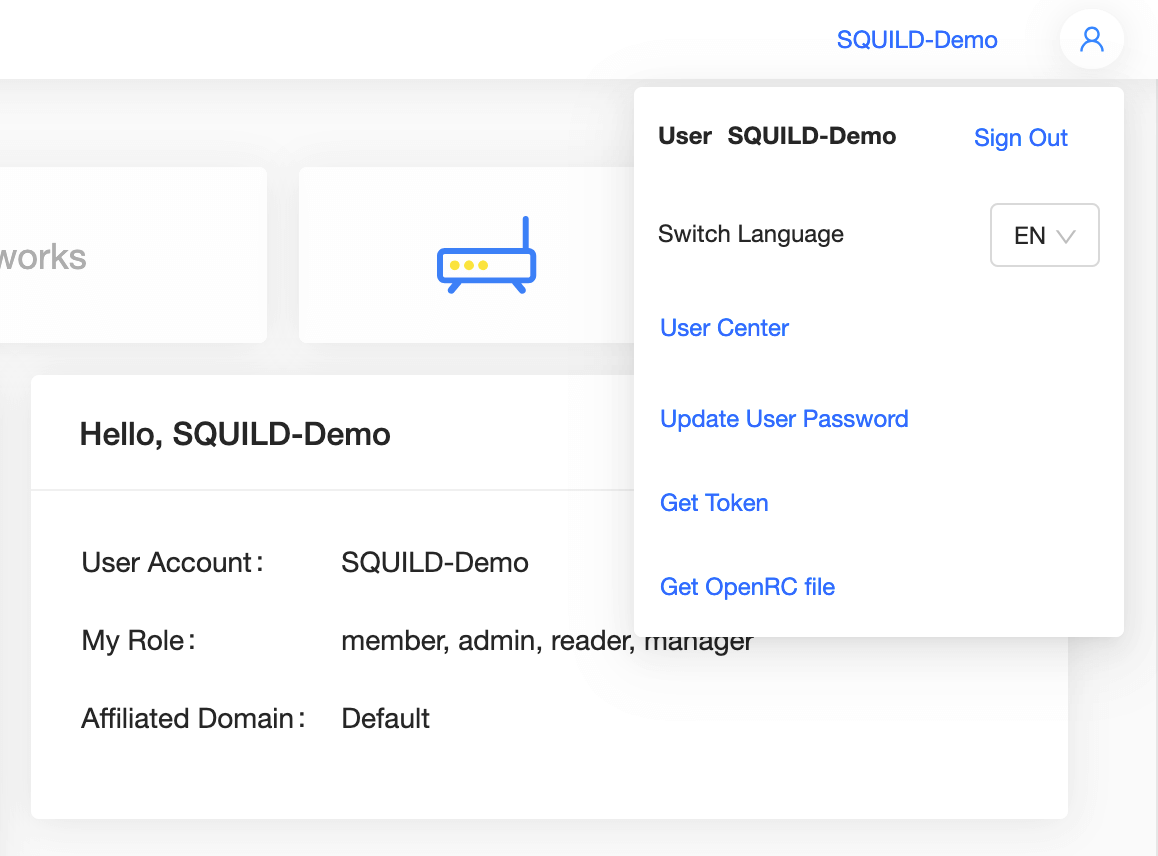Select the SQUILD-Demo user account value
1158x856 pixels.
point(434,563)
